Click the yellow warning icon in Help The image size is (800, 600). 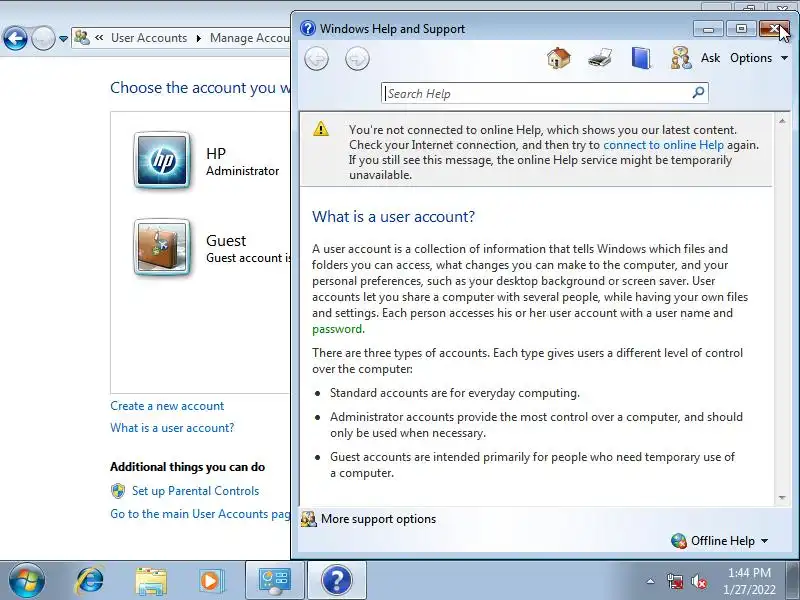tap(321, 129)
